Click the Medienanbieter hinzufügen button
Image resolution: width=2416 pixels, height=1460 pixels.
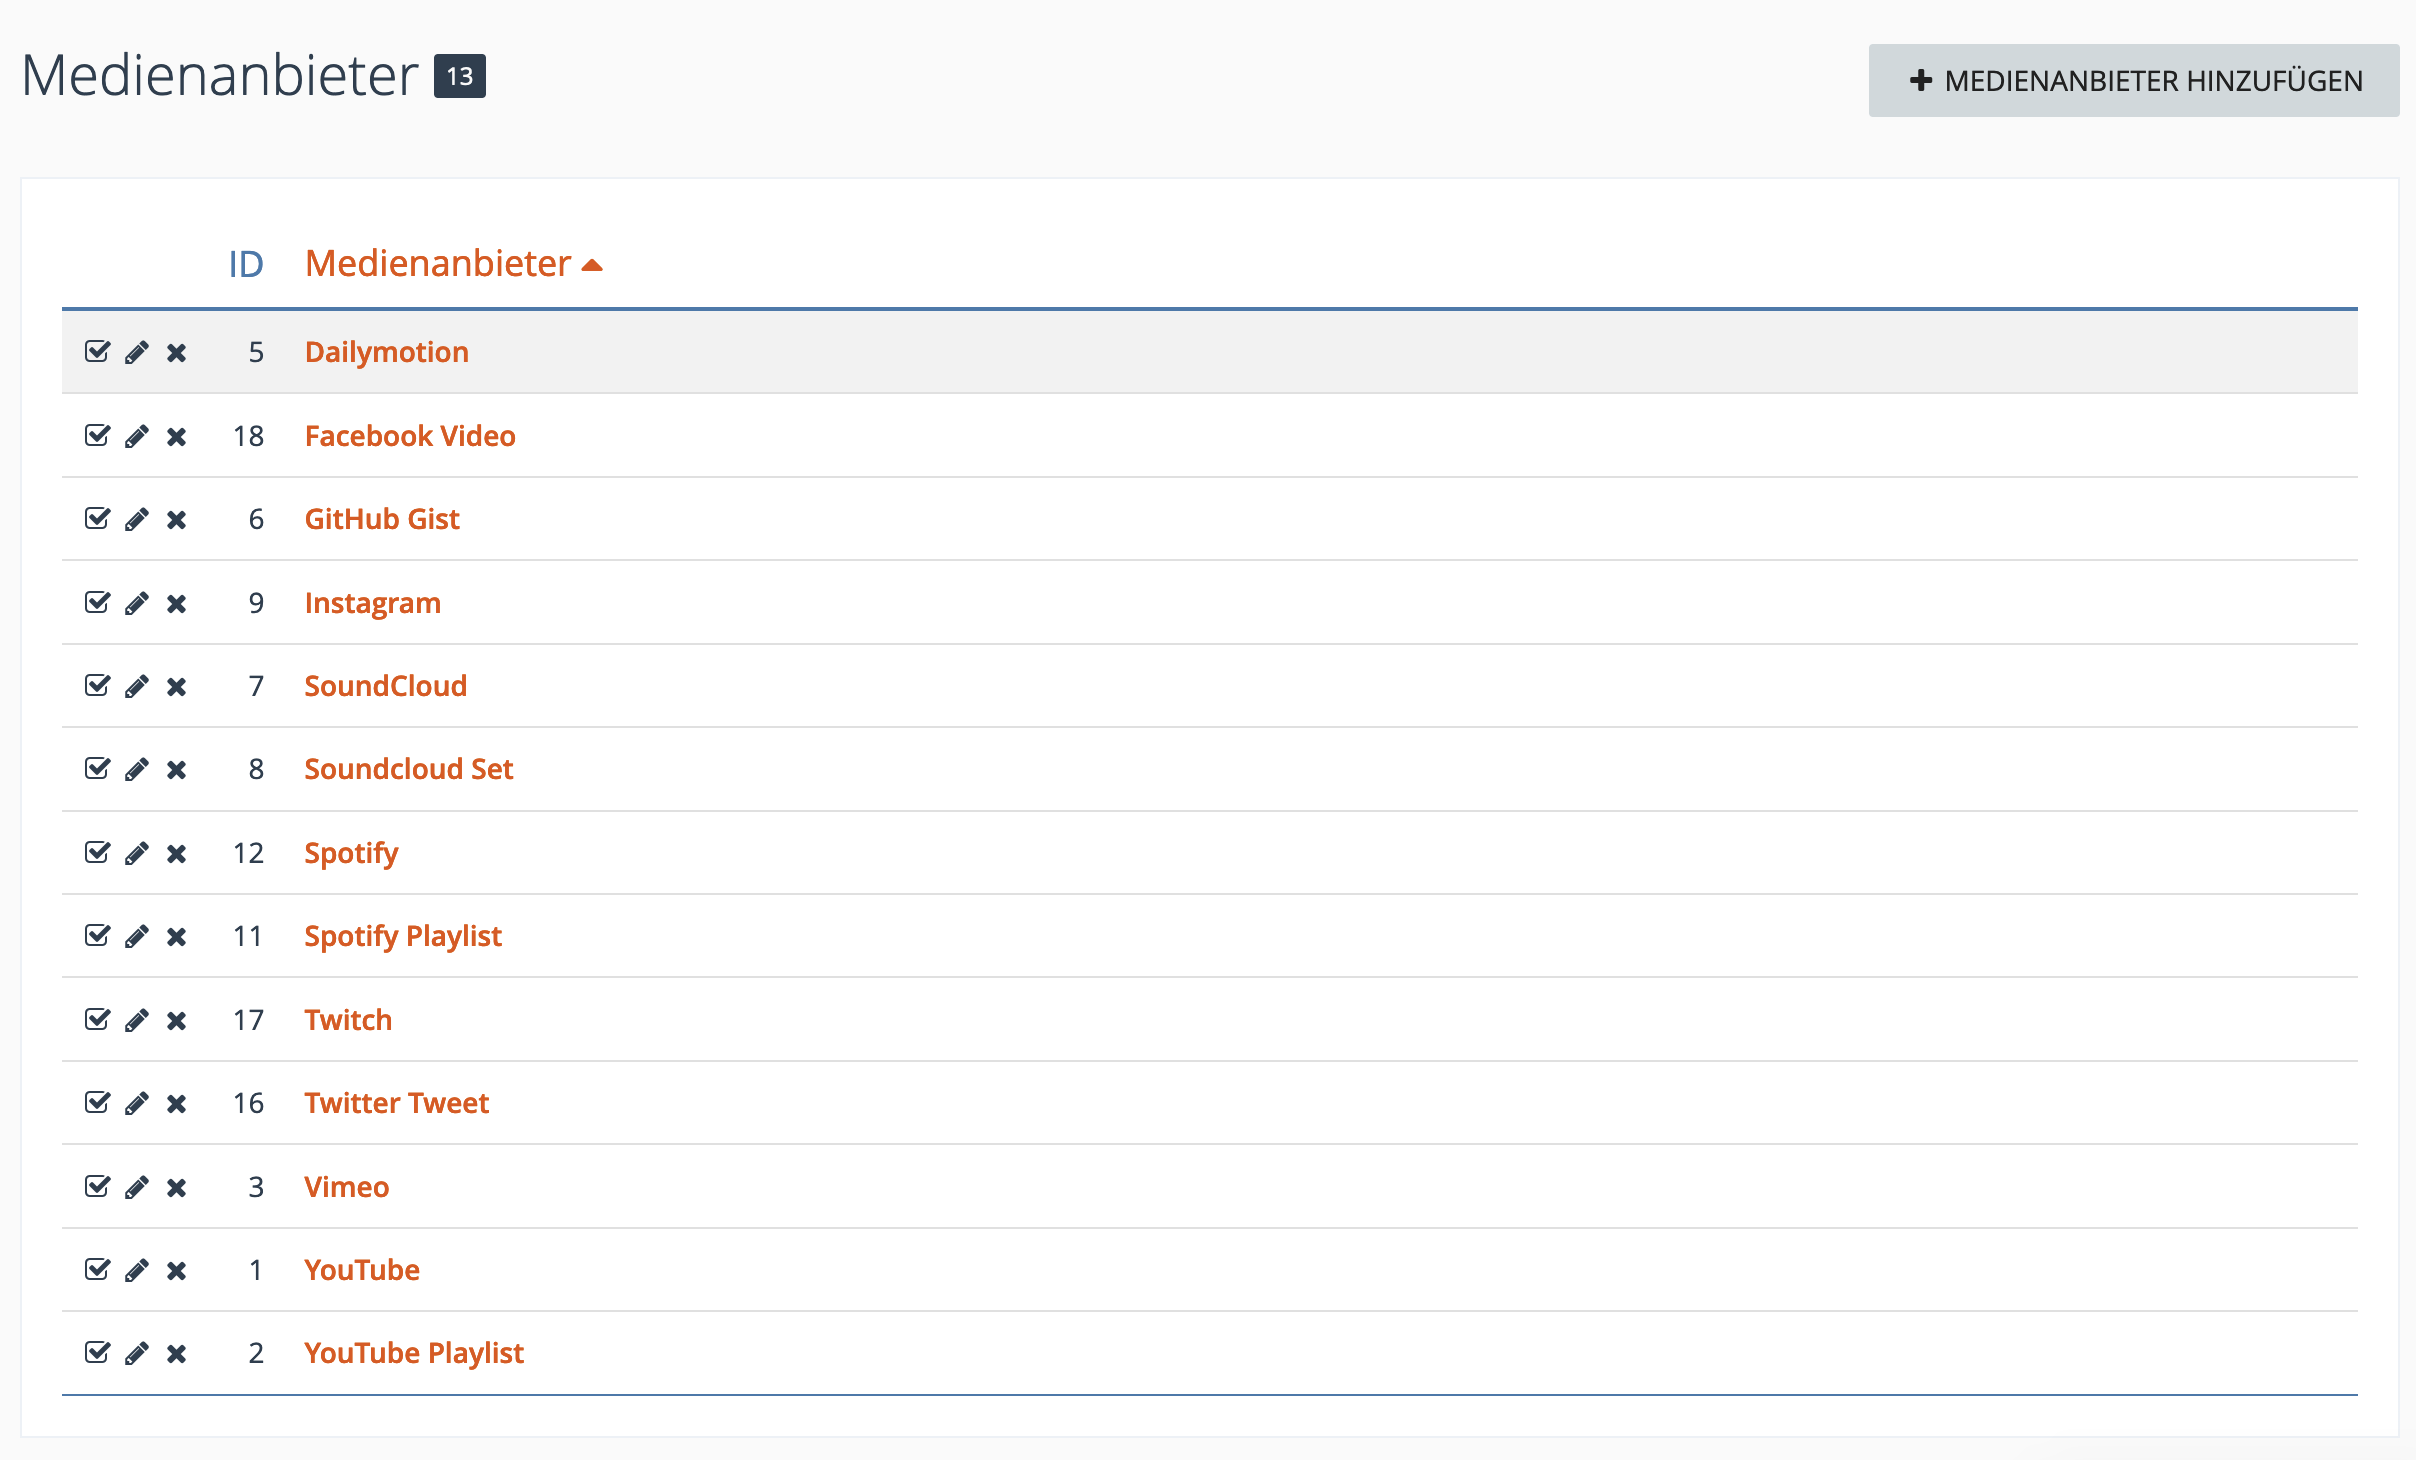pos(2133,80)
